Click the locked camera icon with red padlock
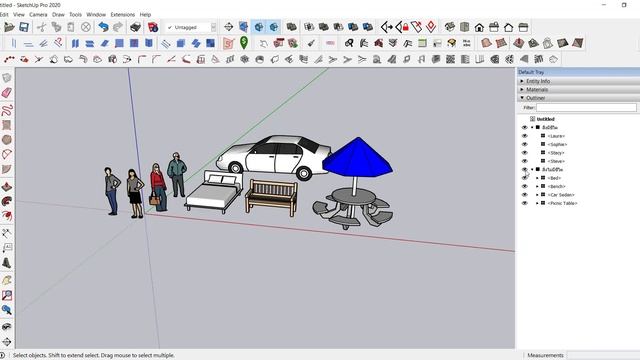The height and width of the screenshot is (360, 640). point(402,27)
